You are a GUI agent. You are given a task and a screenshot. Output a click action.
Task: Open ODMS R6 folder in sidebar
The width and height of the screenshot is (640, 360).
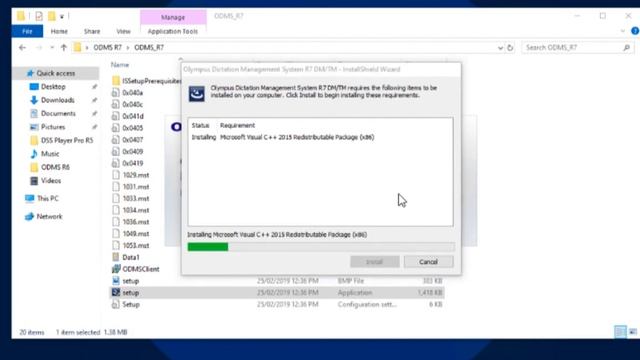click(x=55, y=167)
